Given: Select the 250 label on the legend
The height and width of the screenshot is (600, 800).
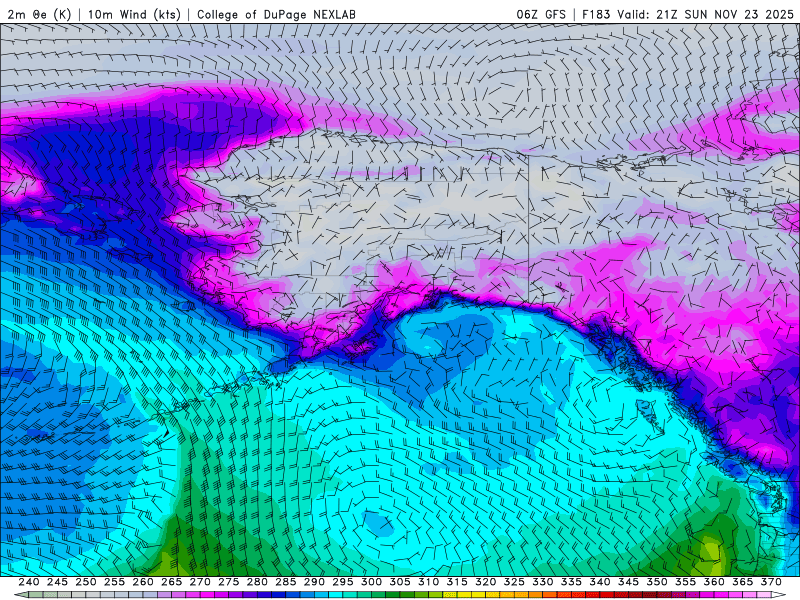Looking at the screenshot, I should 86,582.
